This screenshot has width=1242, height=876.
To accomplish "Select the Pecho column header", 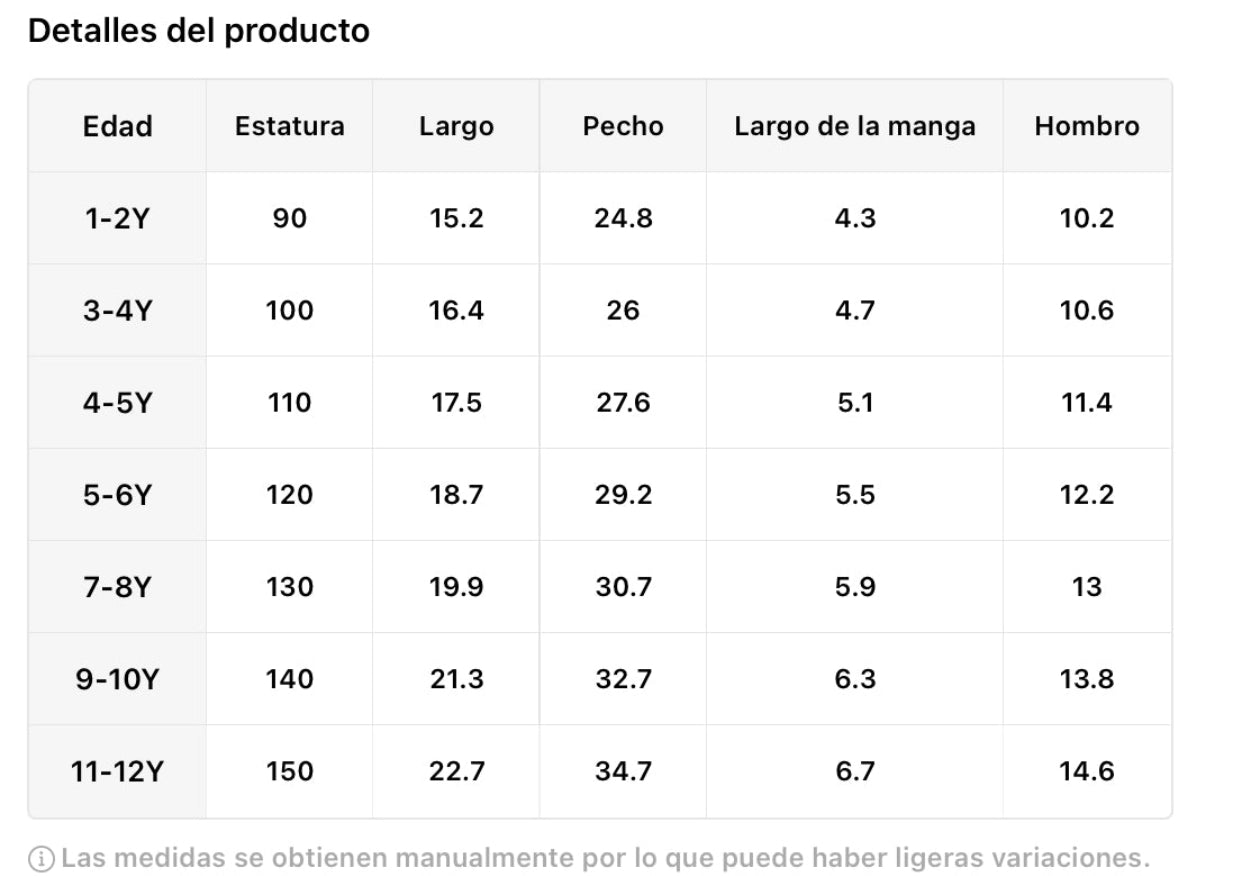I will pos(623,127).
